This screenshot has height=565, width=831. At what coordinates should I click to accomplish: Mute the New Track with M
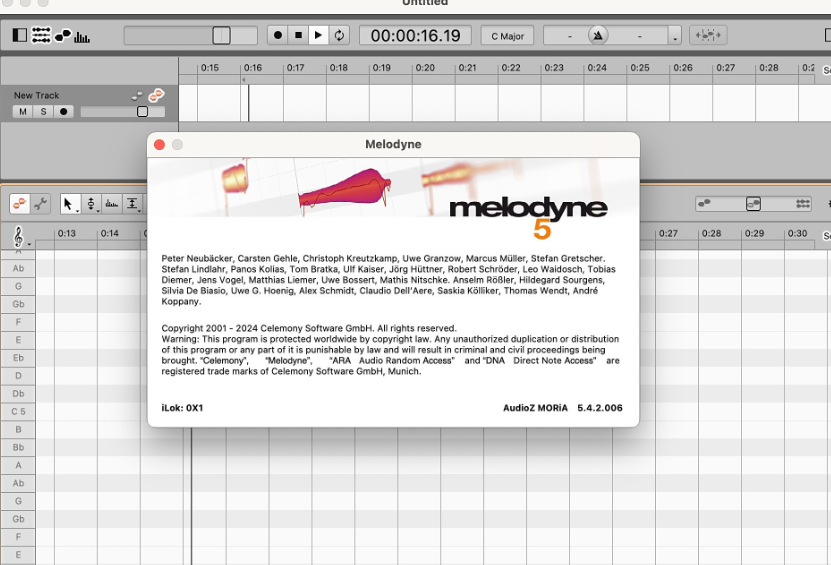click(22, 112)
